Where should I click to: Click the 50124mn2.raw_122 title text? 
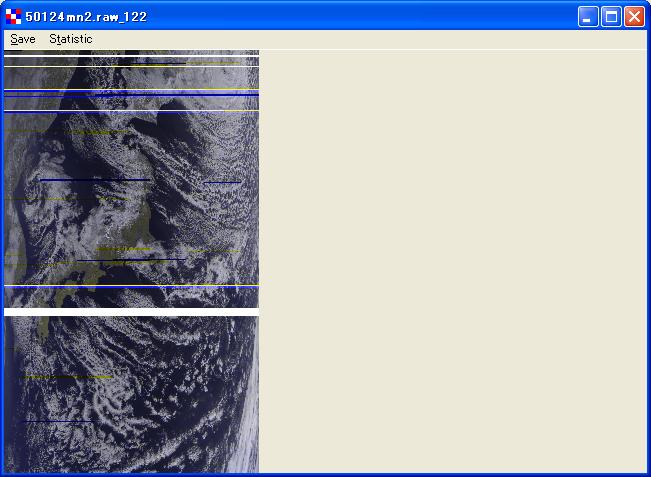86,17
